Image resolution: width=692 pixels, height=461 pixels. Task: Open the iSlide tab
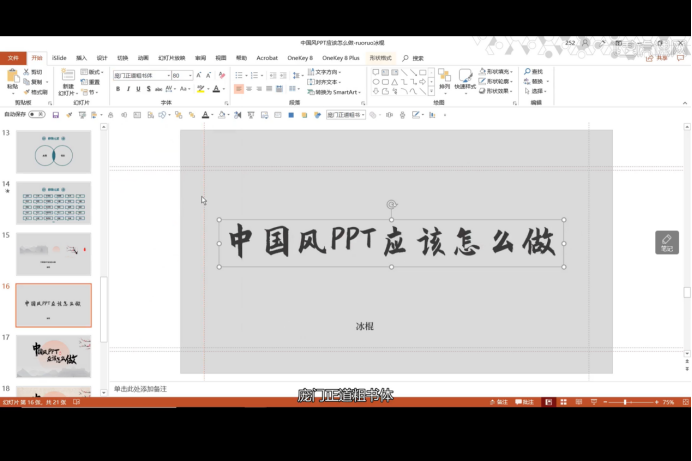pos(59,58)
